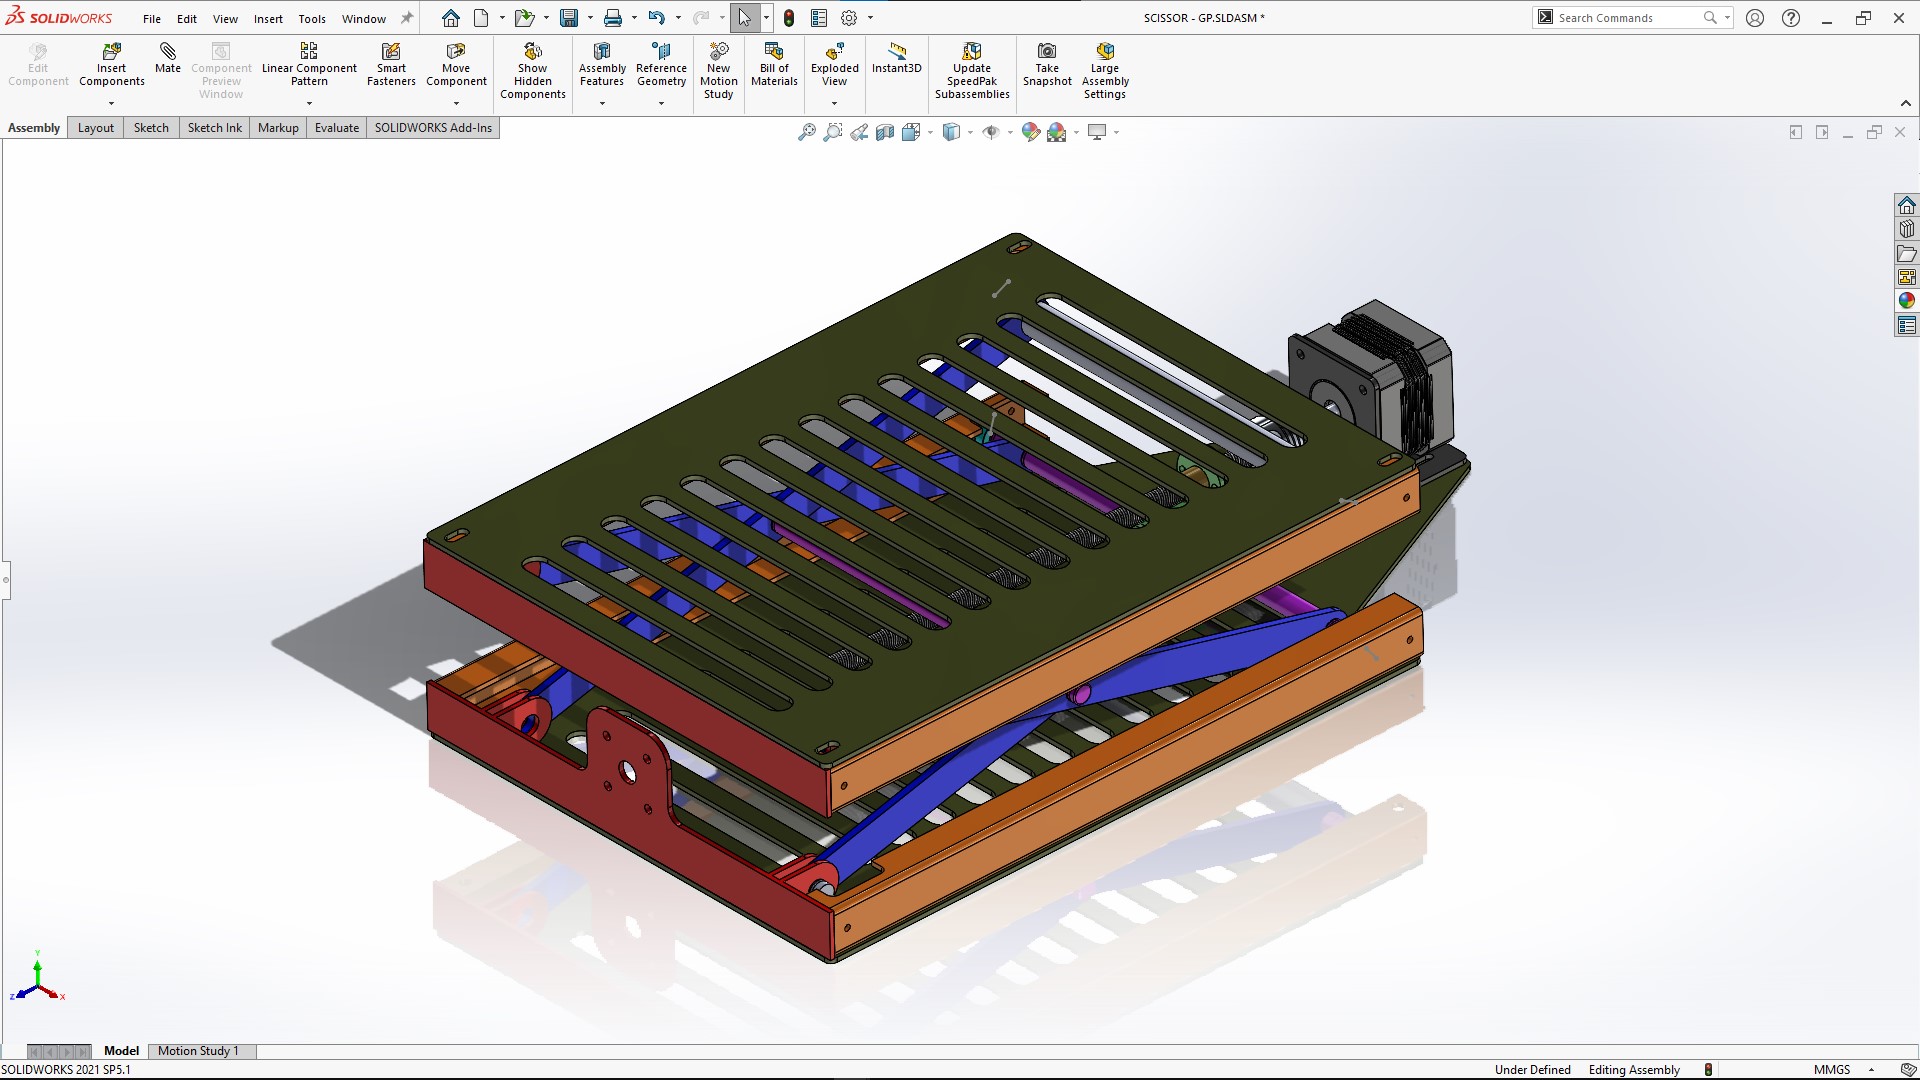The image size is (1920, 1080).
Task: Click Edit Appearance in view toolbar
Action: click(x=1030, y=132)
